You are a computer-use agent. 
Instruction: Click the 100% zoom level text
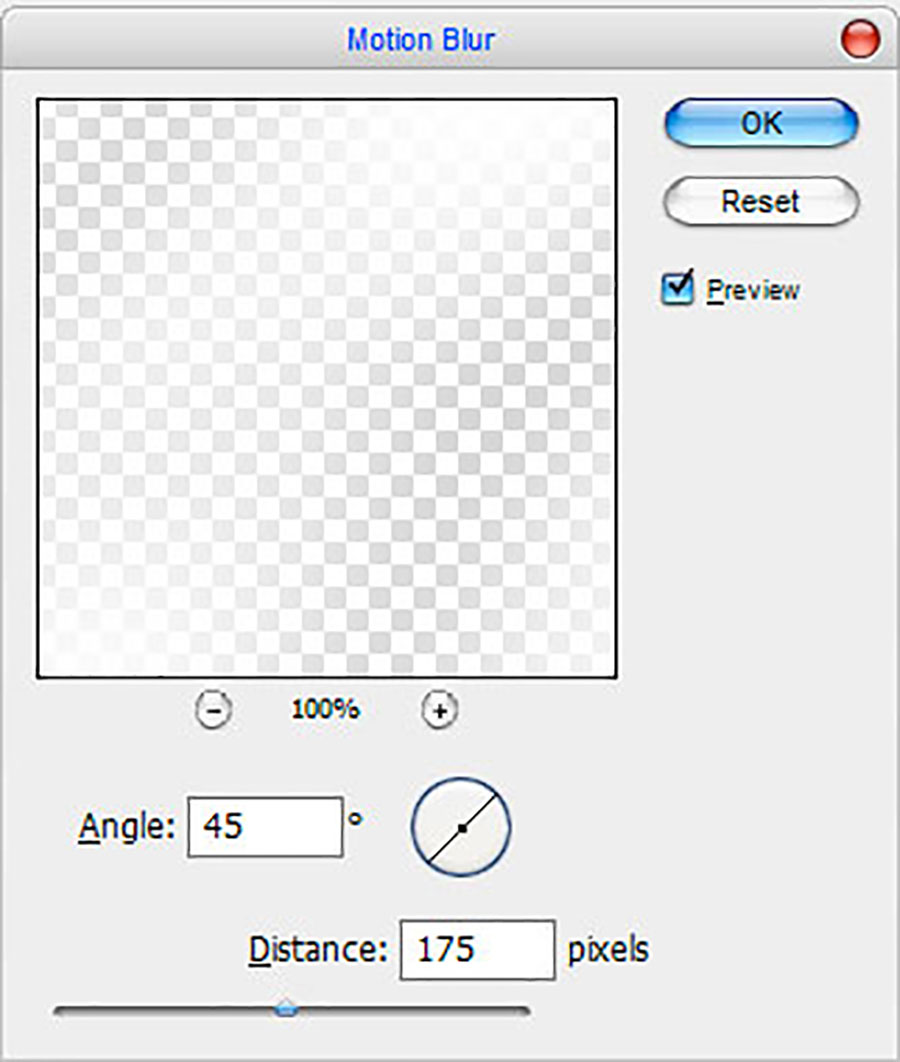click(325, 710)
